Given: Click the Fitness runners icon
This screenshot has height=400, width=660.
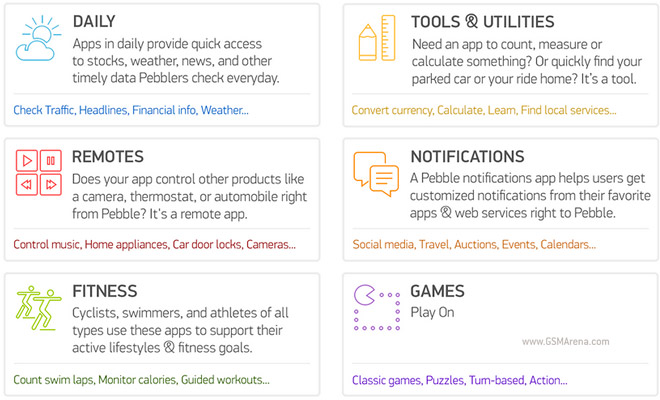Looking at the screenshot, I should point(38,308).
